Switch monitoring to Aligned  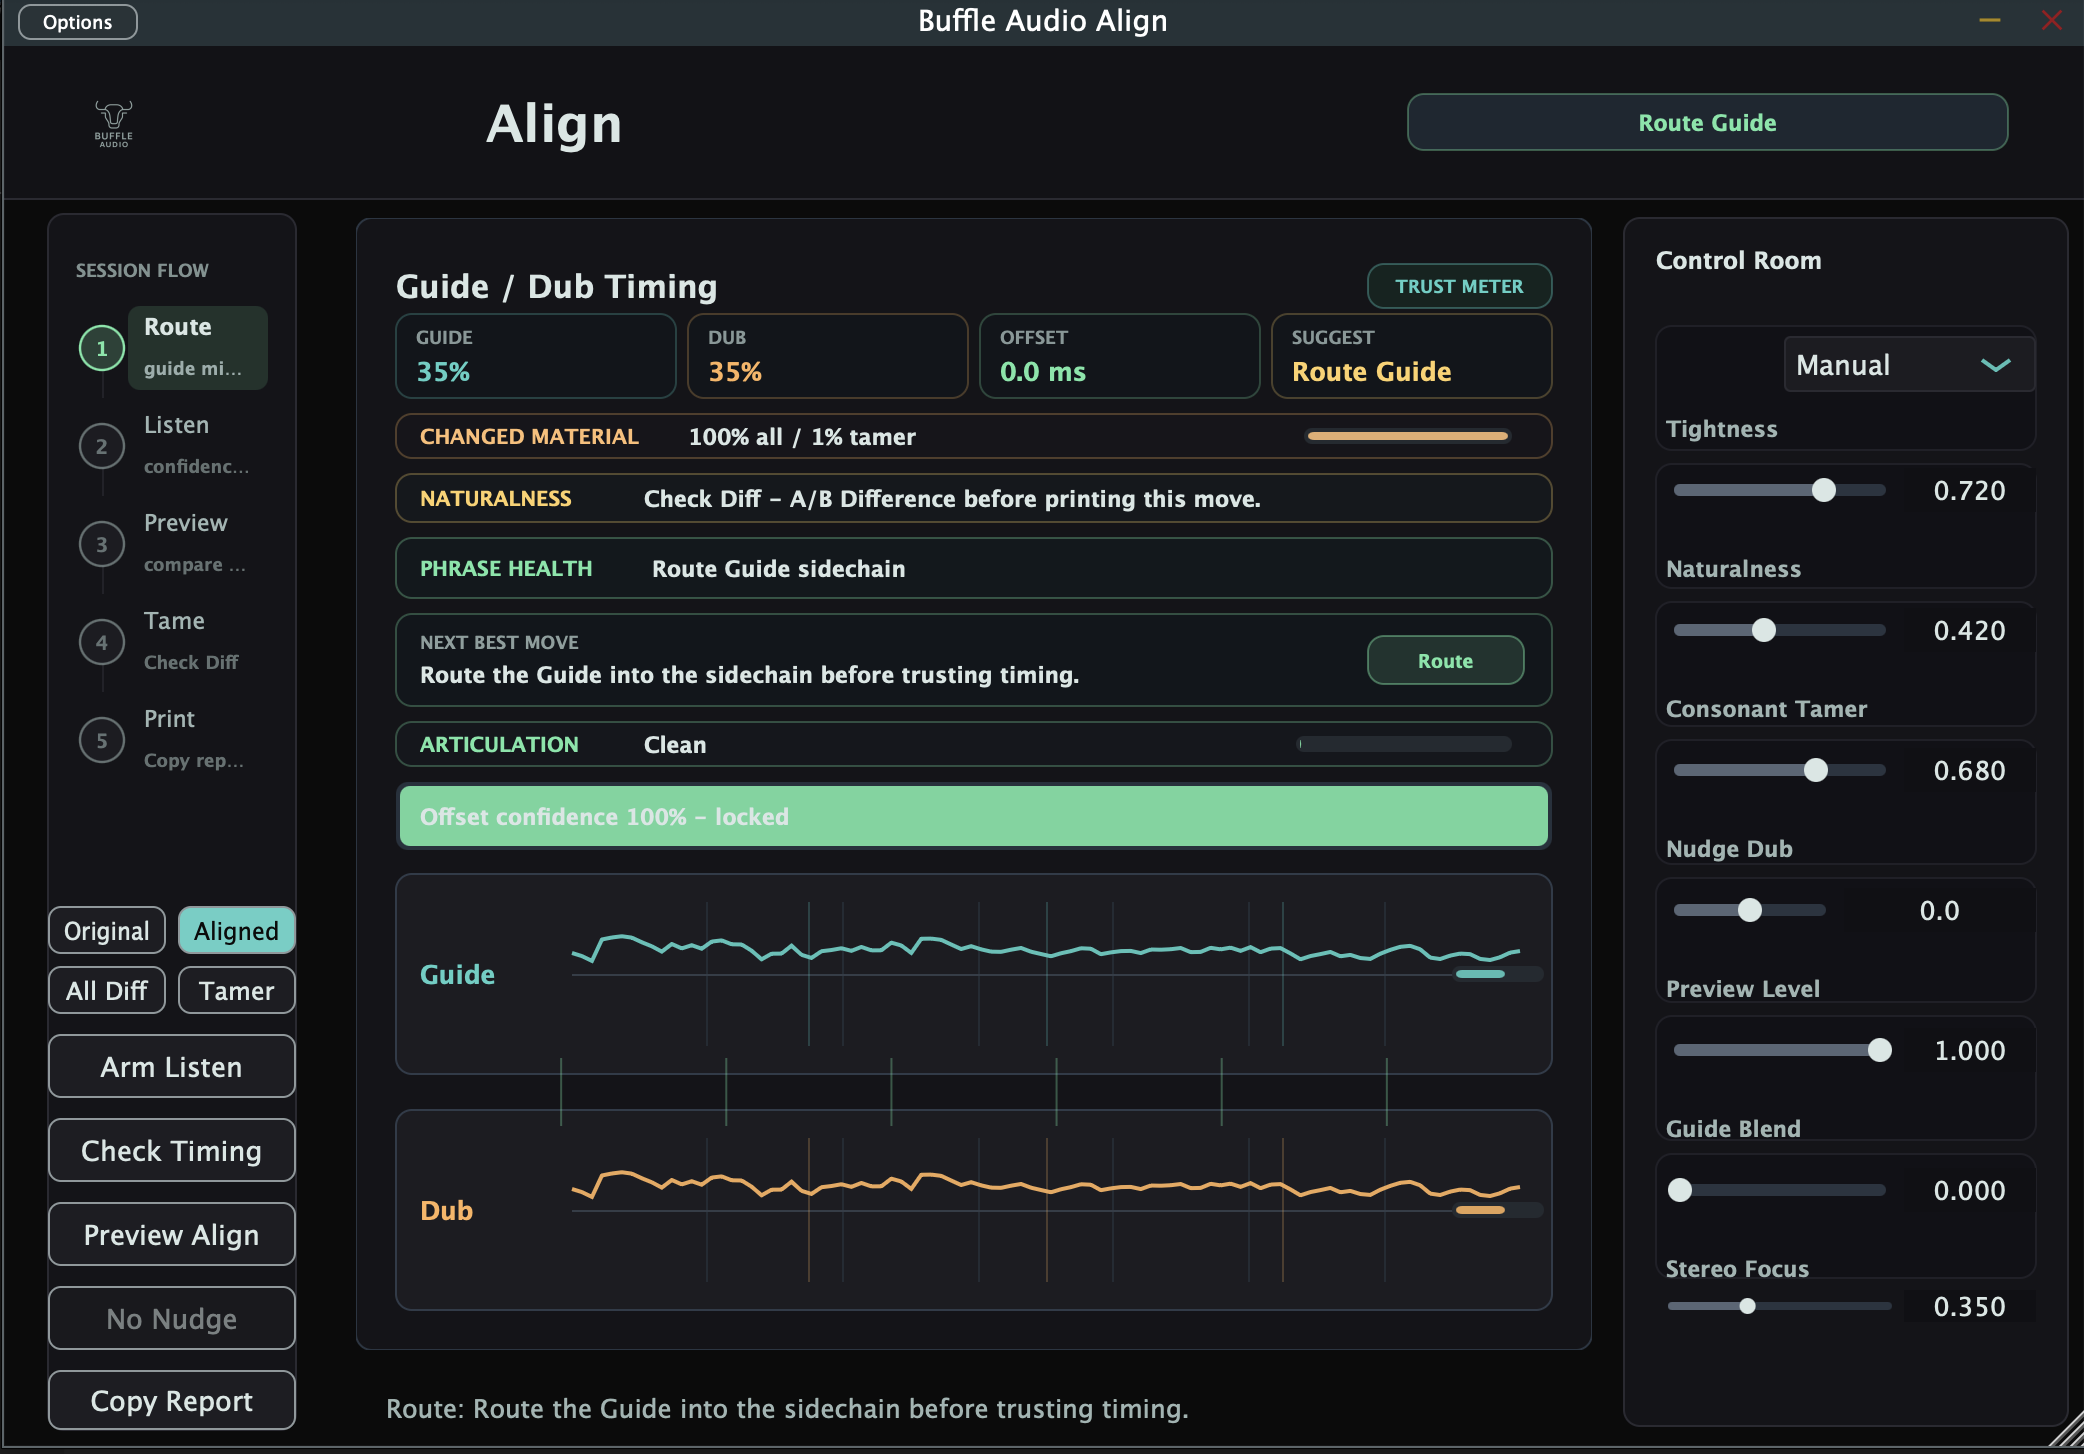pyautogui.click(x=236, y=931)
